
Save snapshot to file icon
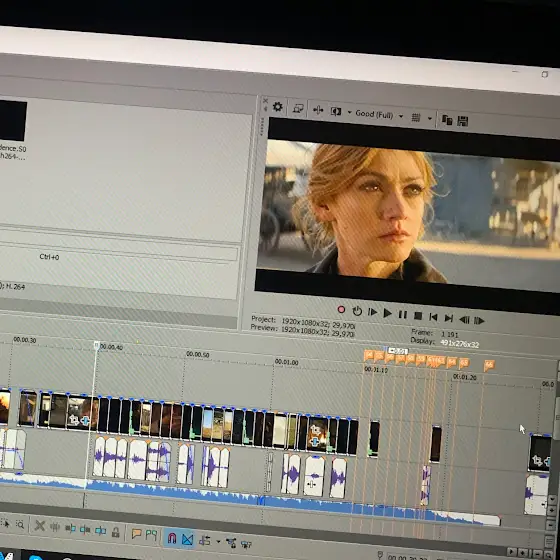pyautogui.click(x=462, y=121)
